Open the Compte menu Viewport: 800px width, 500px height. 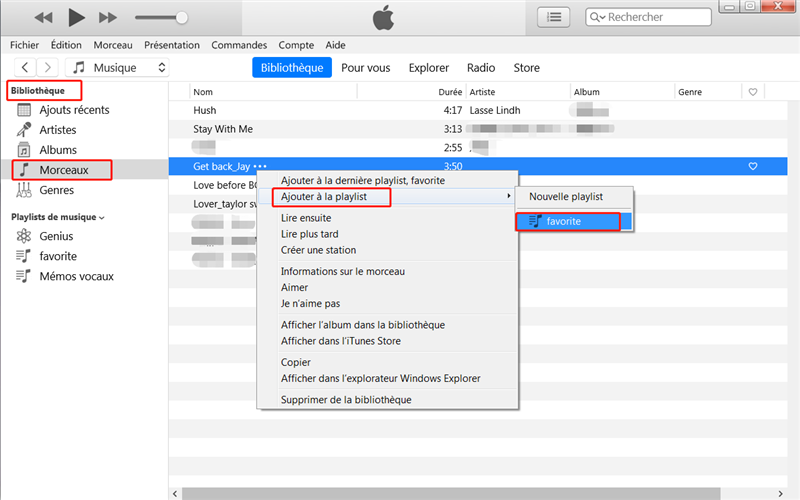coord(296,45)
